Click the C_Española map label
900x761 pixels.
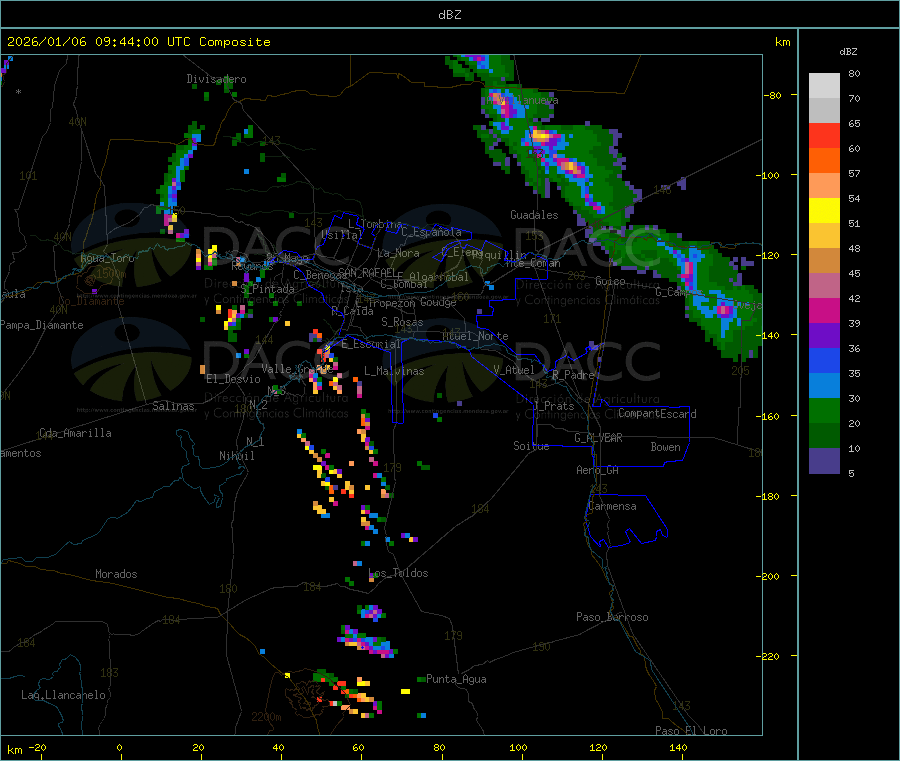[431, 232]
